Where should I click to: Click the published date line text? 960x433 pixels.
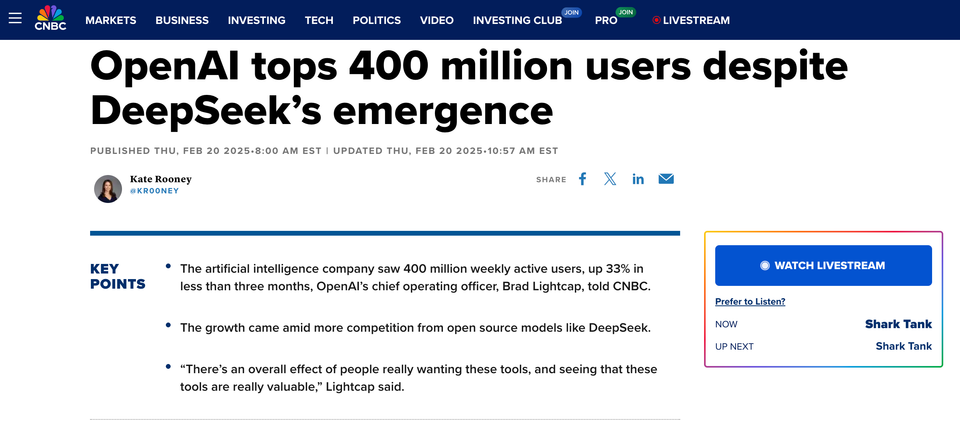pos(324,151)
